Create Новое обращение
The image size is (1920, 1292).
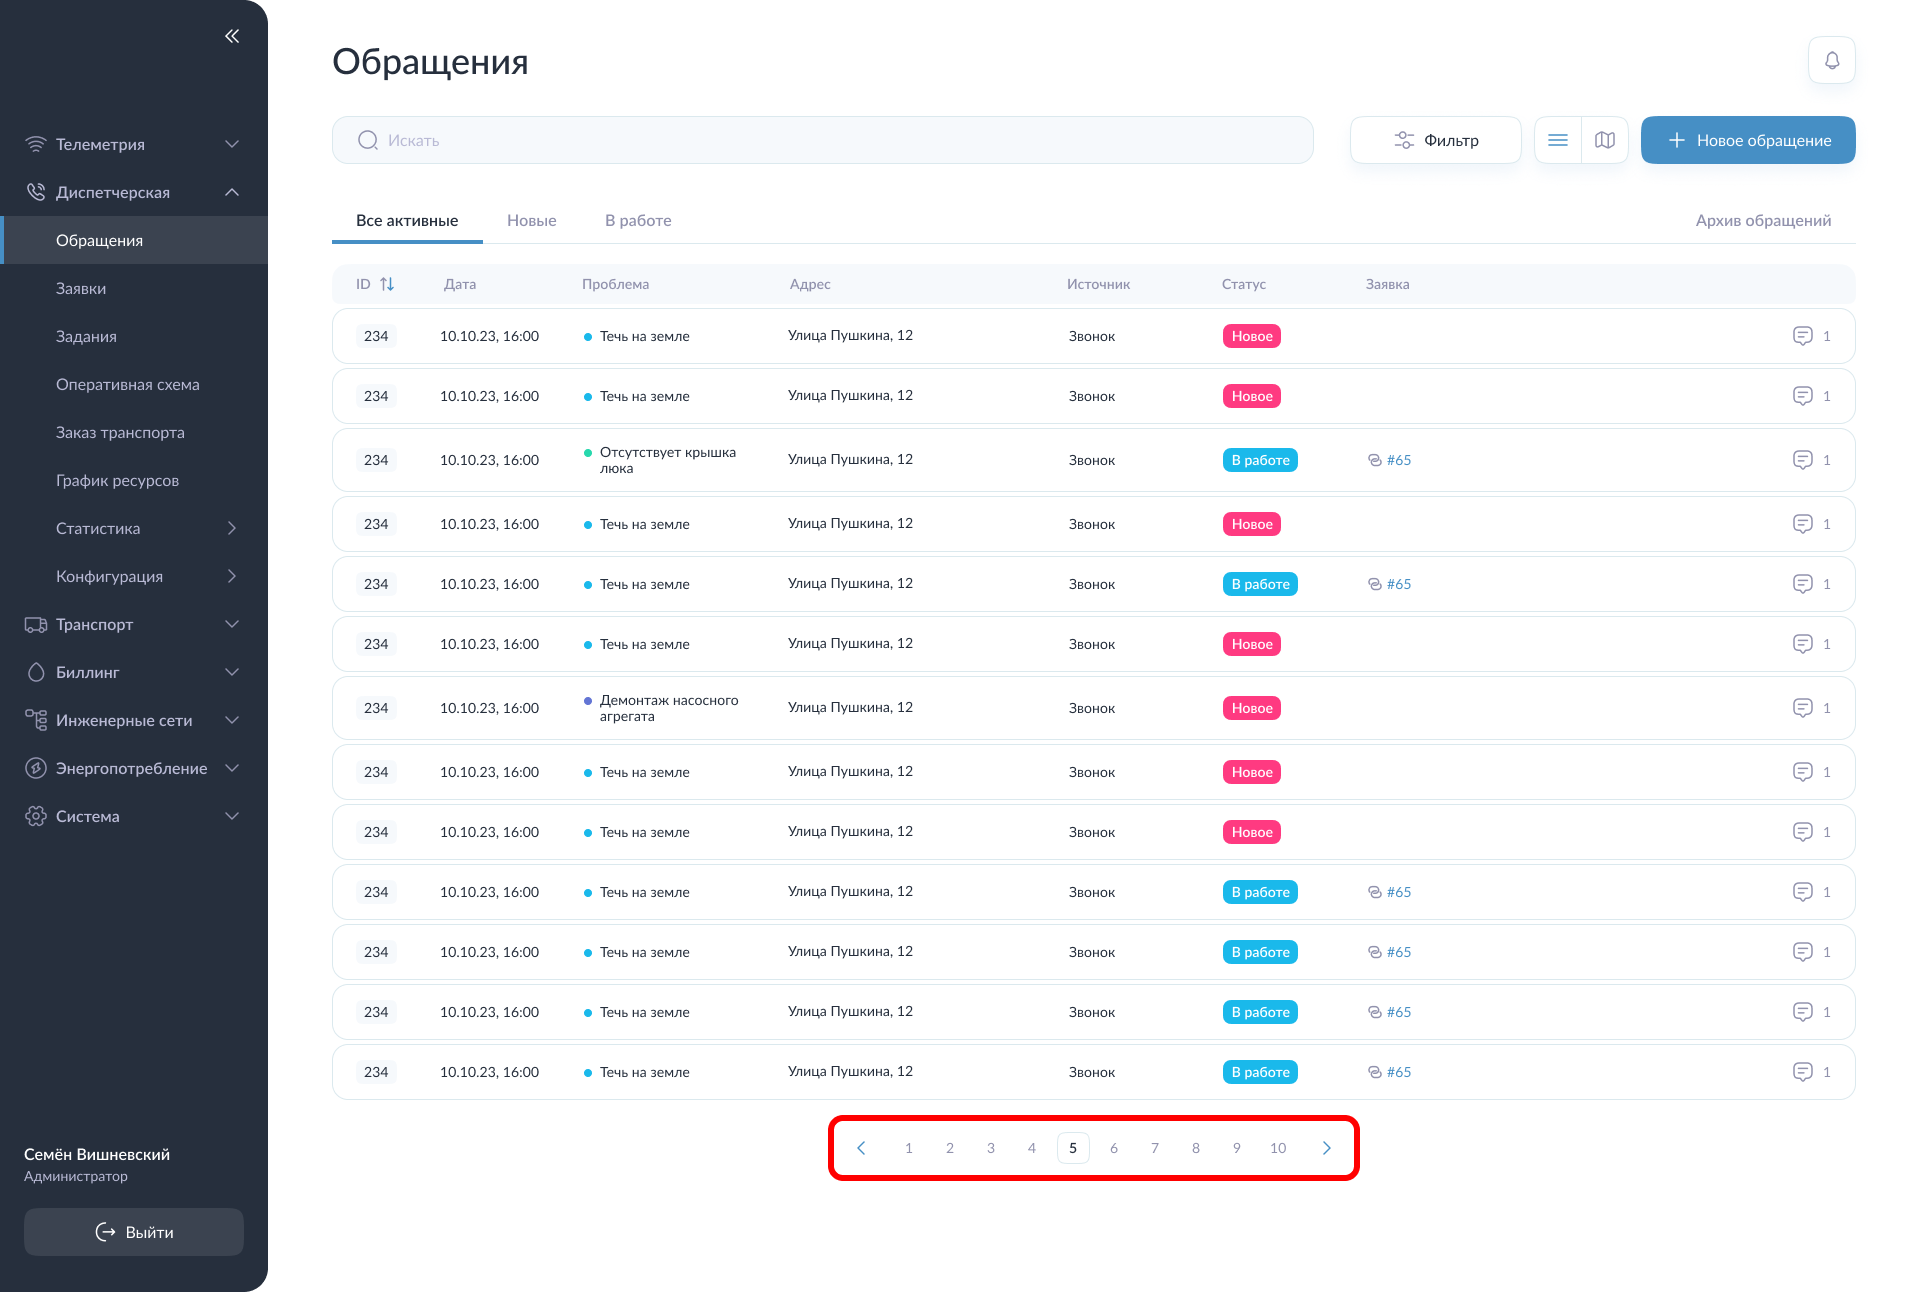click(x=1747, y=140)
